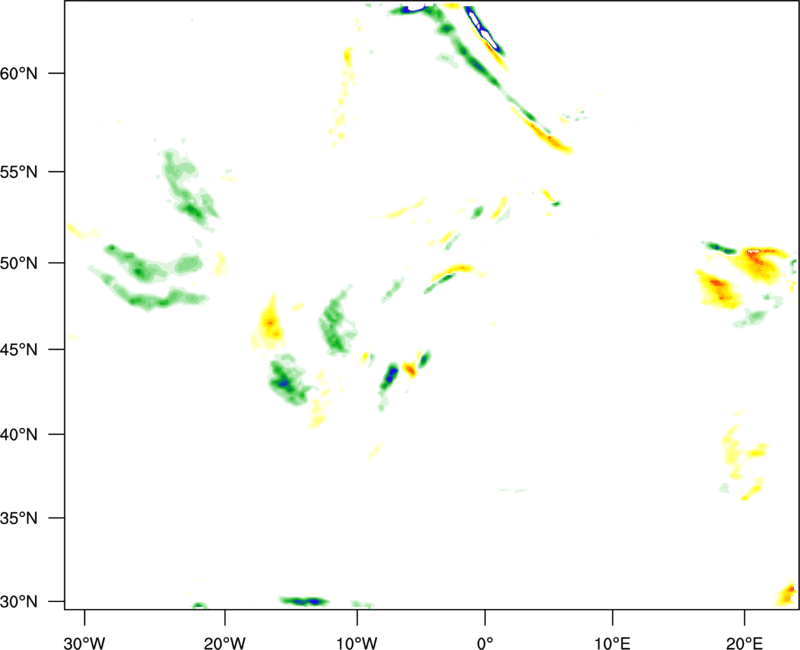Click the 20°W longitude label
This screenshot has width=800, height=650.
tap(225, 643)
